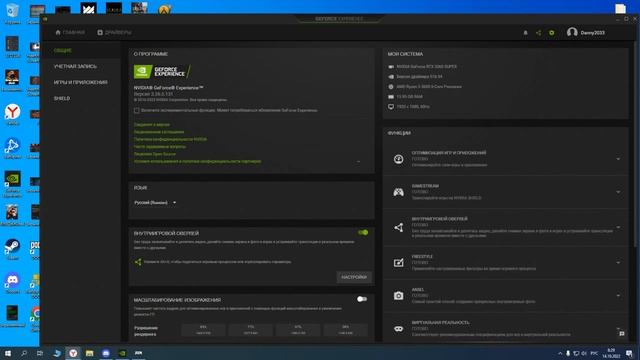
Task: Open Task View on the taskbar
Action: (40, 353)
